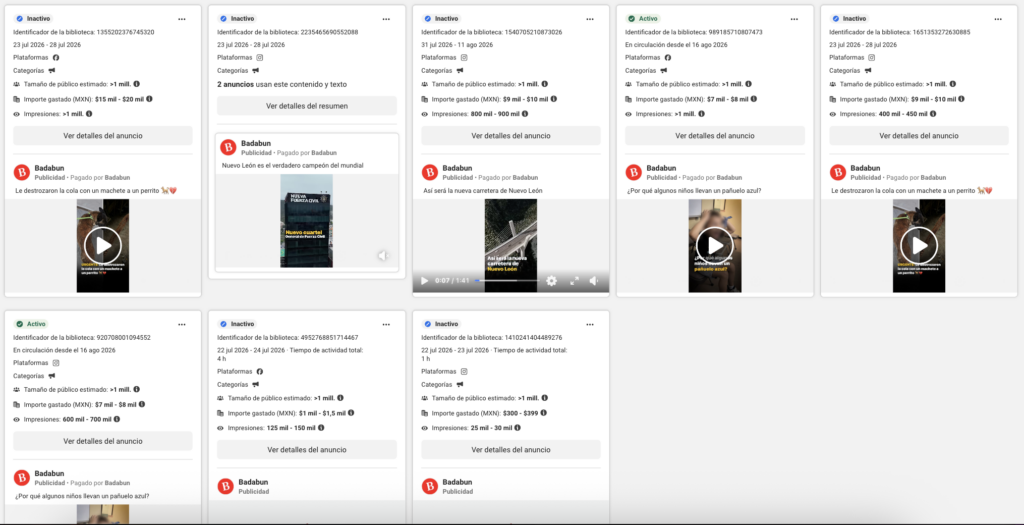This screenshot has width=1024, height=525.
Task: Click Activo status badge on ad 920708001094552
Action: click(32, 324)
